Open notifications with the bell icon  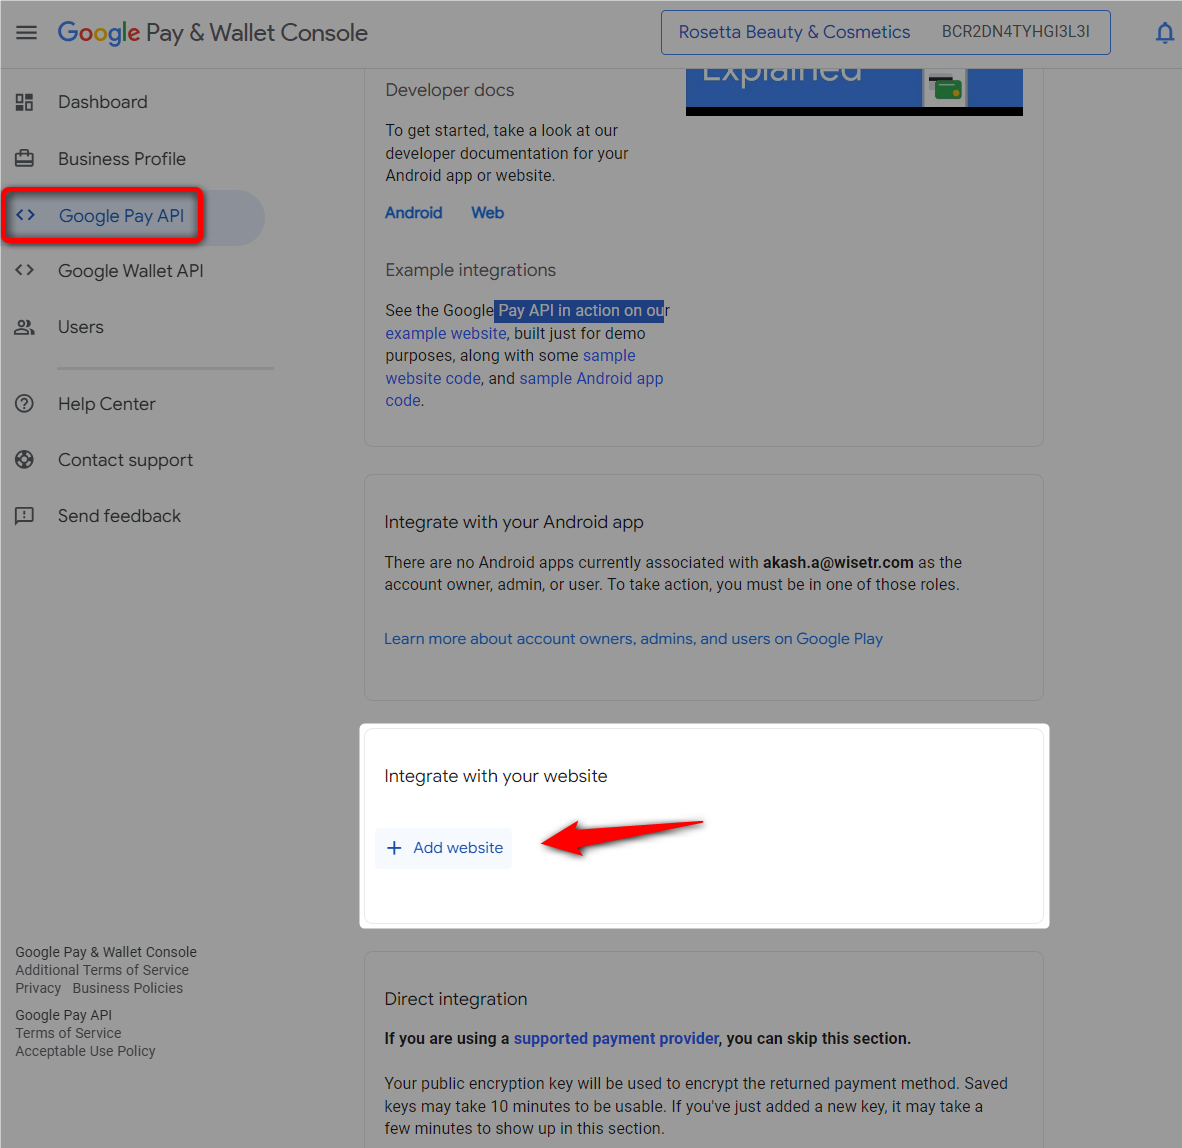coord(1164,32)
